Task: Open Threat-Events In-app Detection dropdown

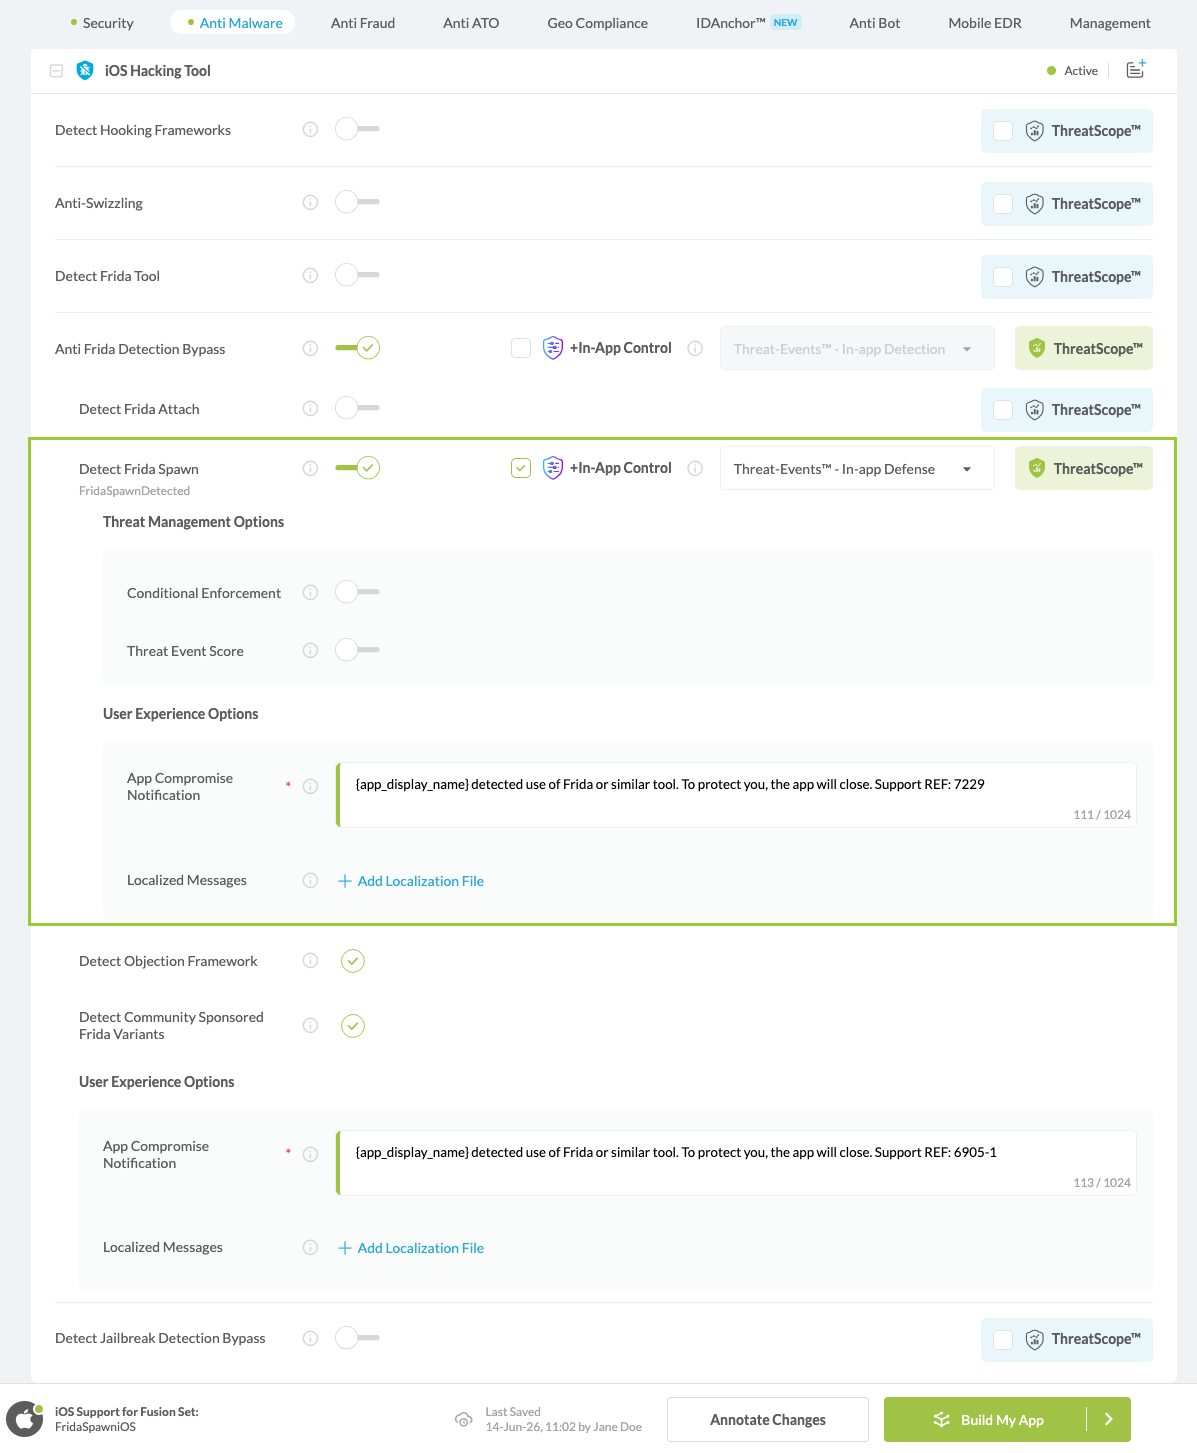Action: pos(857,348)
